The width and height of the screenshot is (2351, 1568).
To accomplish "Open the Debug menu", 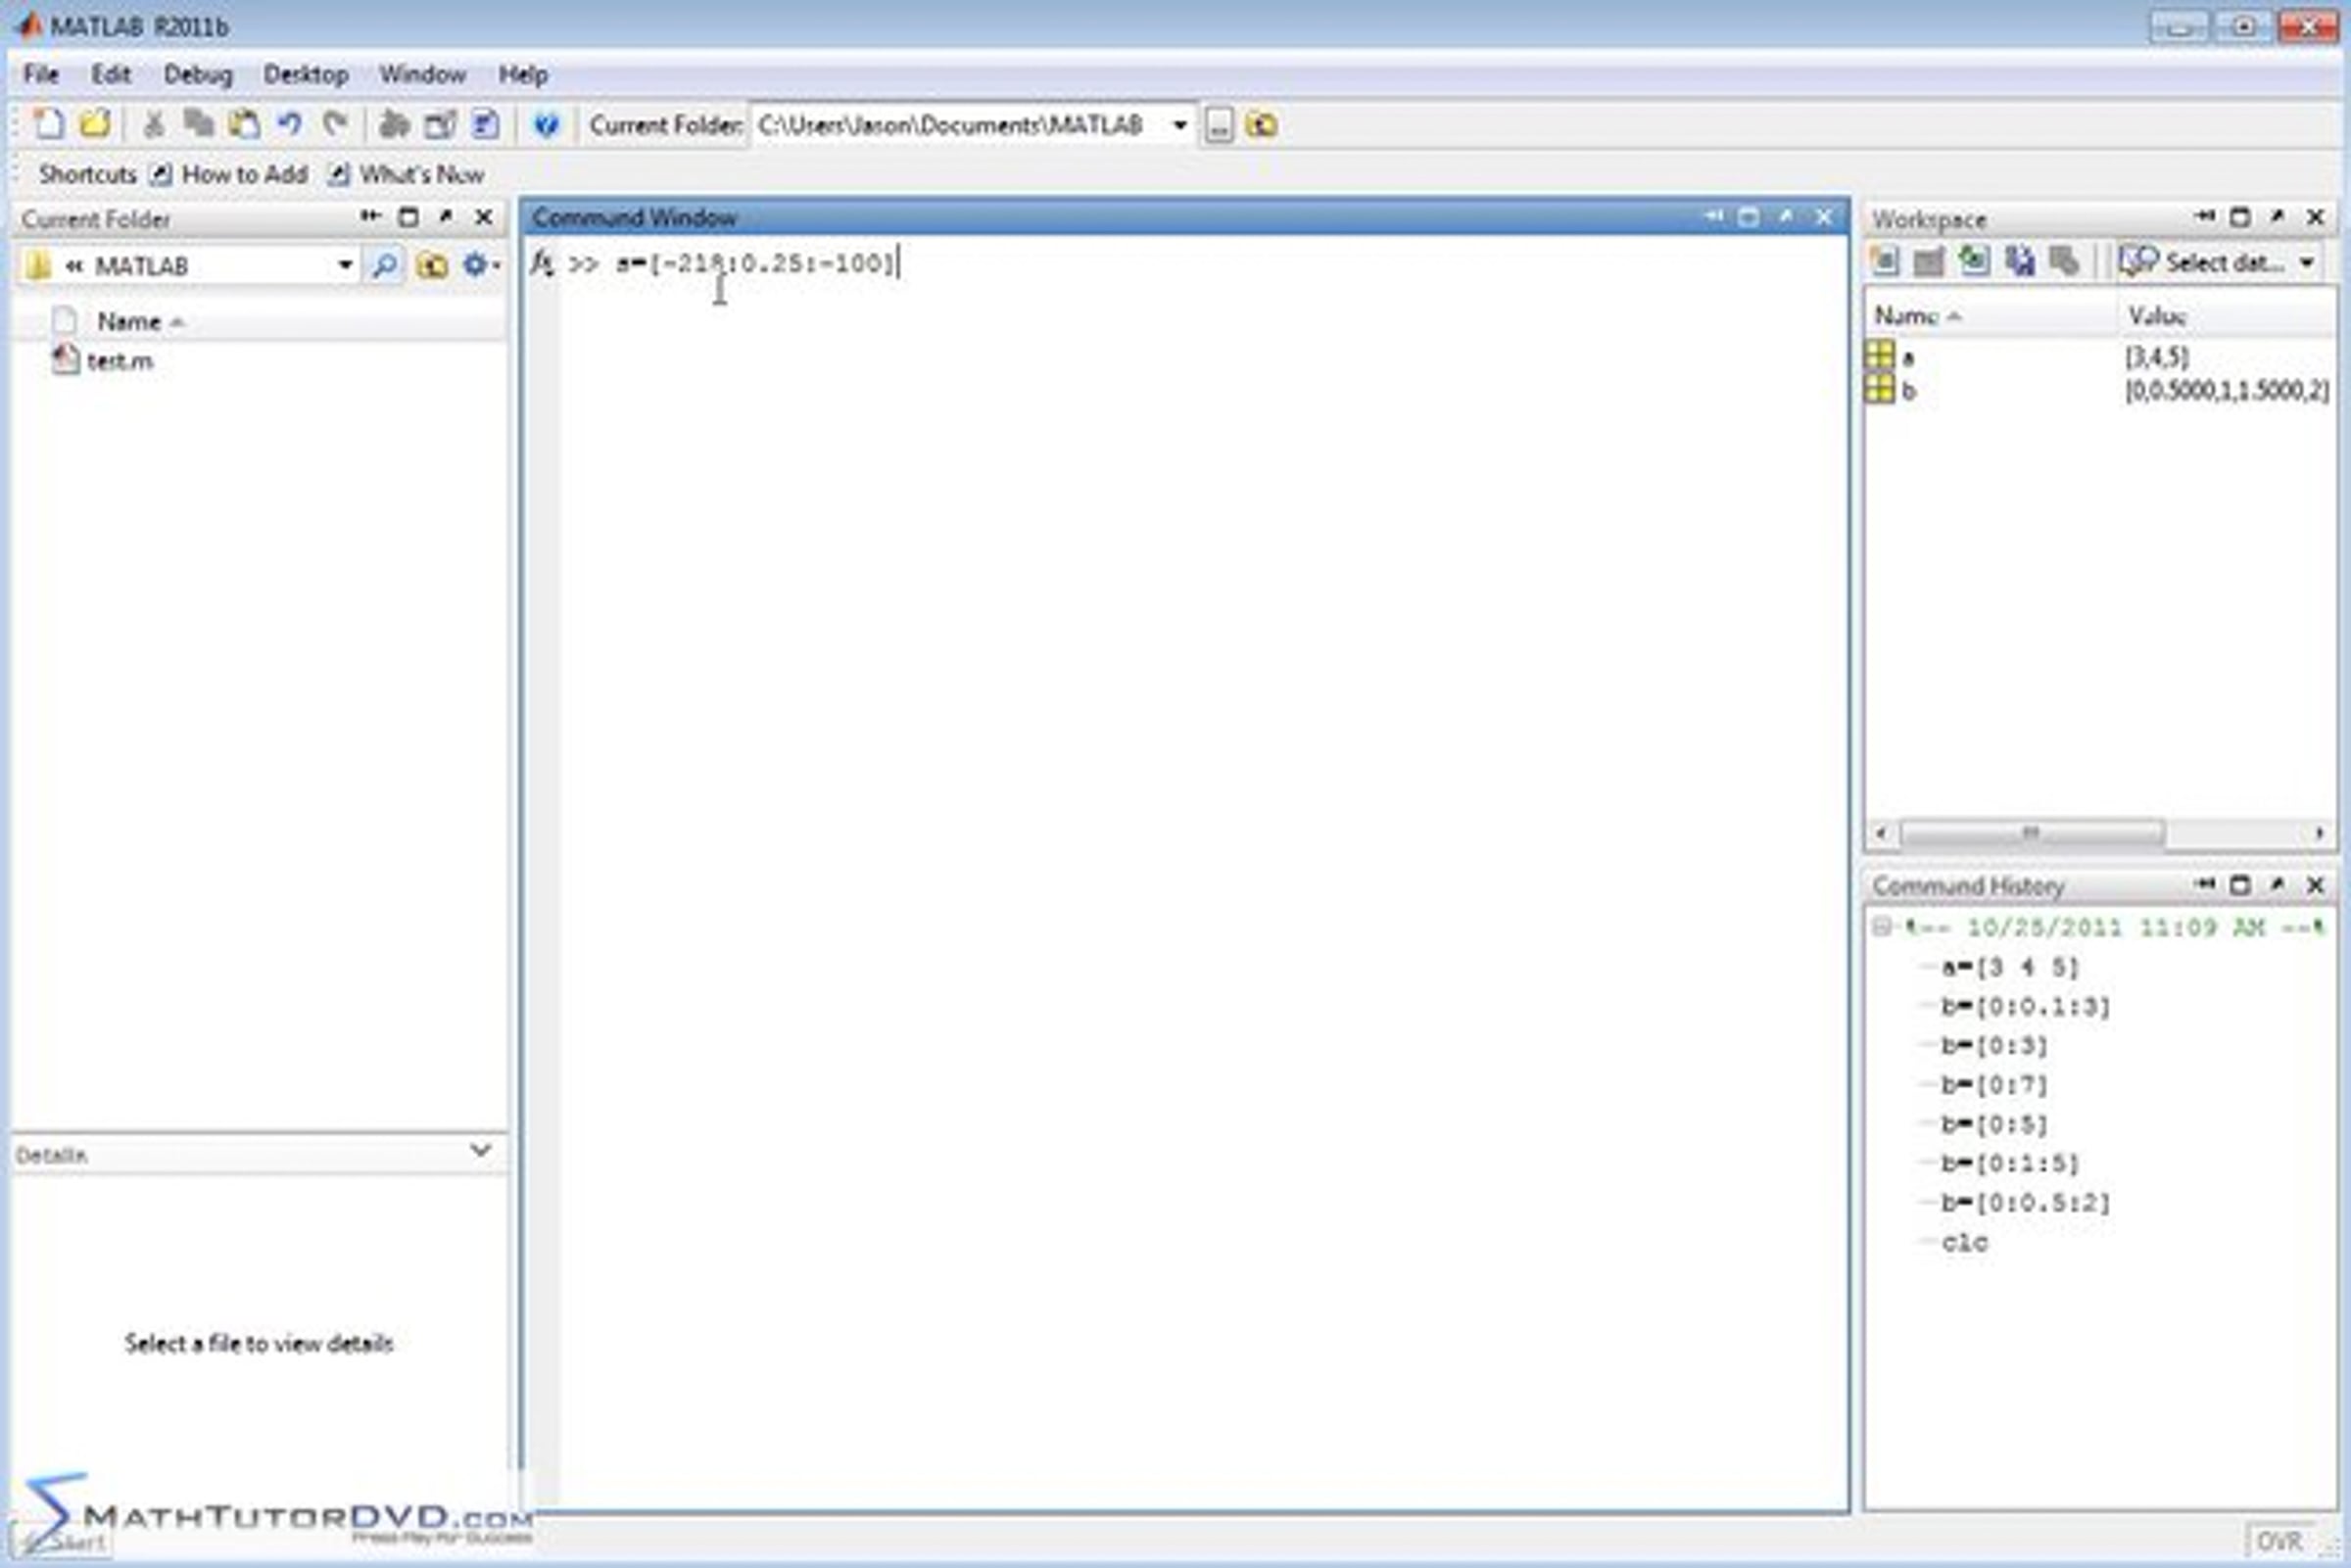I will click(x=198, y=75).
